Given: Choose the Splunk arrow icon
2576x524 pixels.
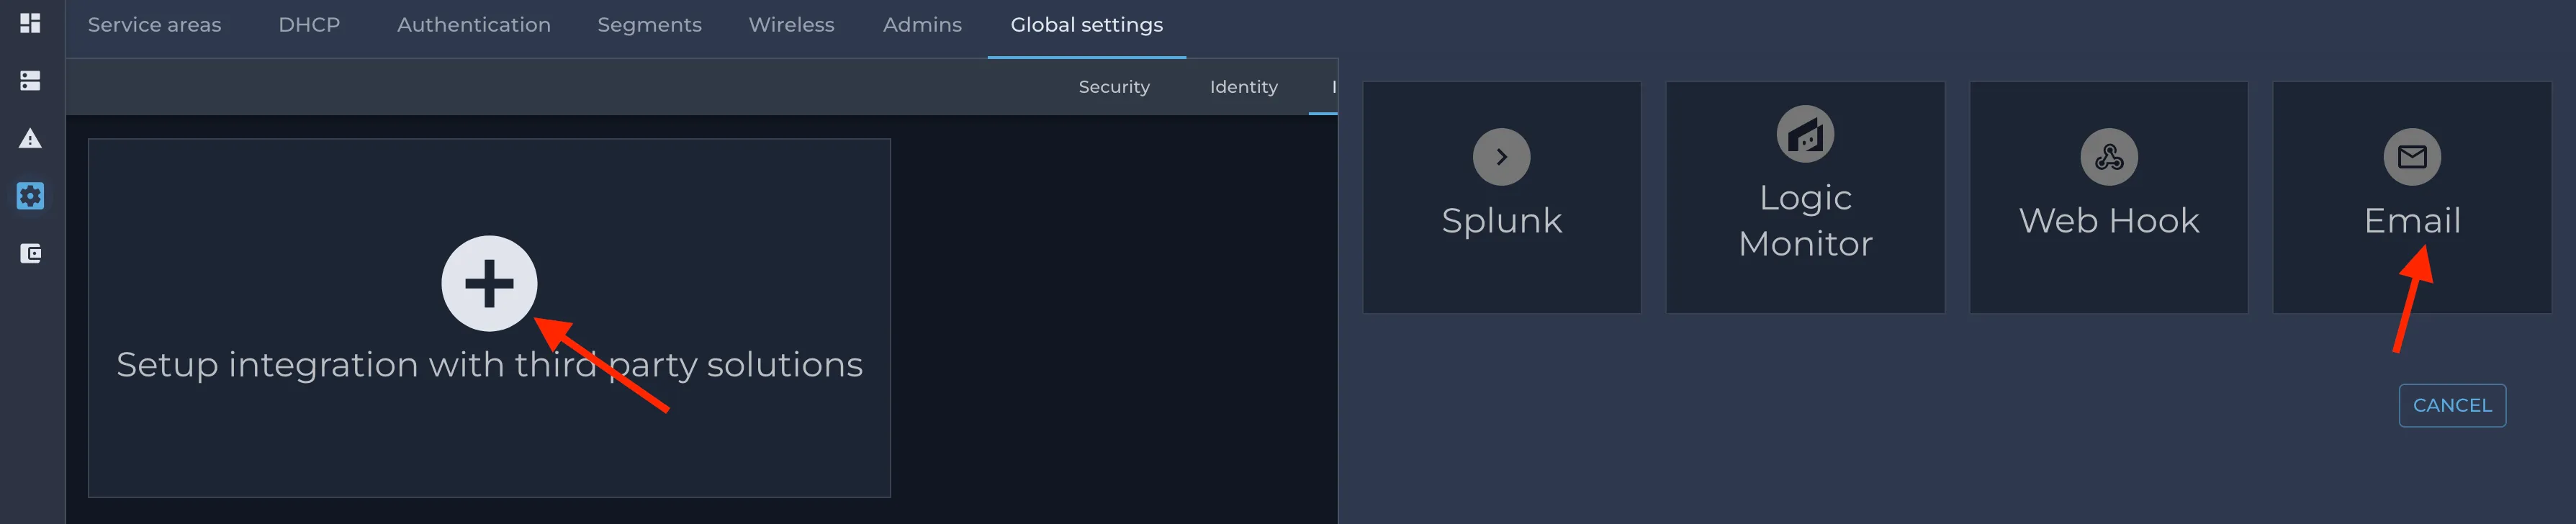Looking at the screenshot, I should tap(1501, 157).
